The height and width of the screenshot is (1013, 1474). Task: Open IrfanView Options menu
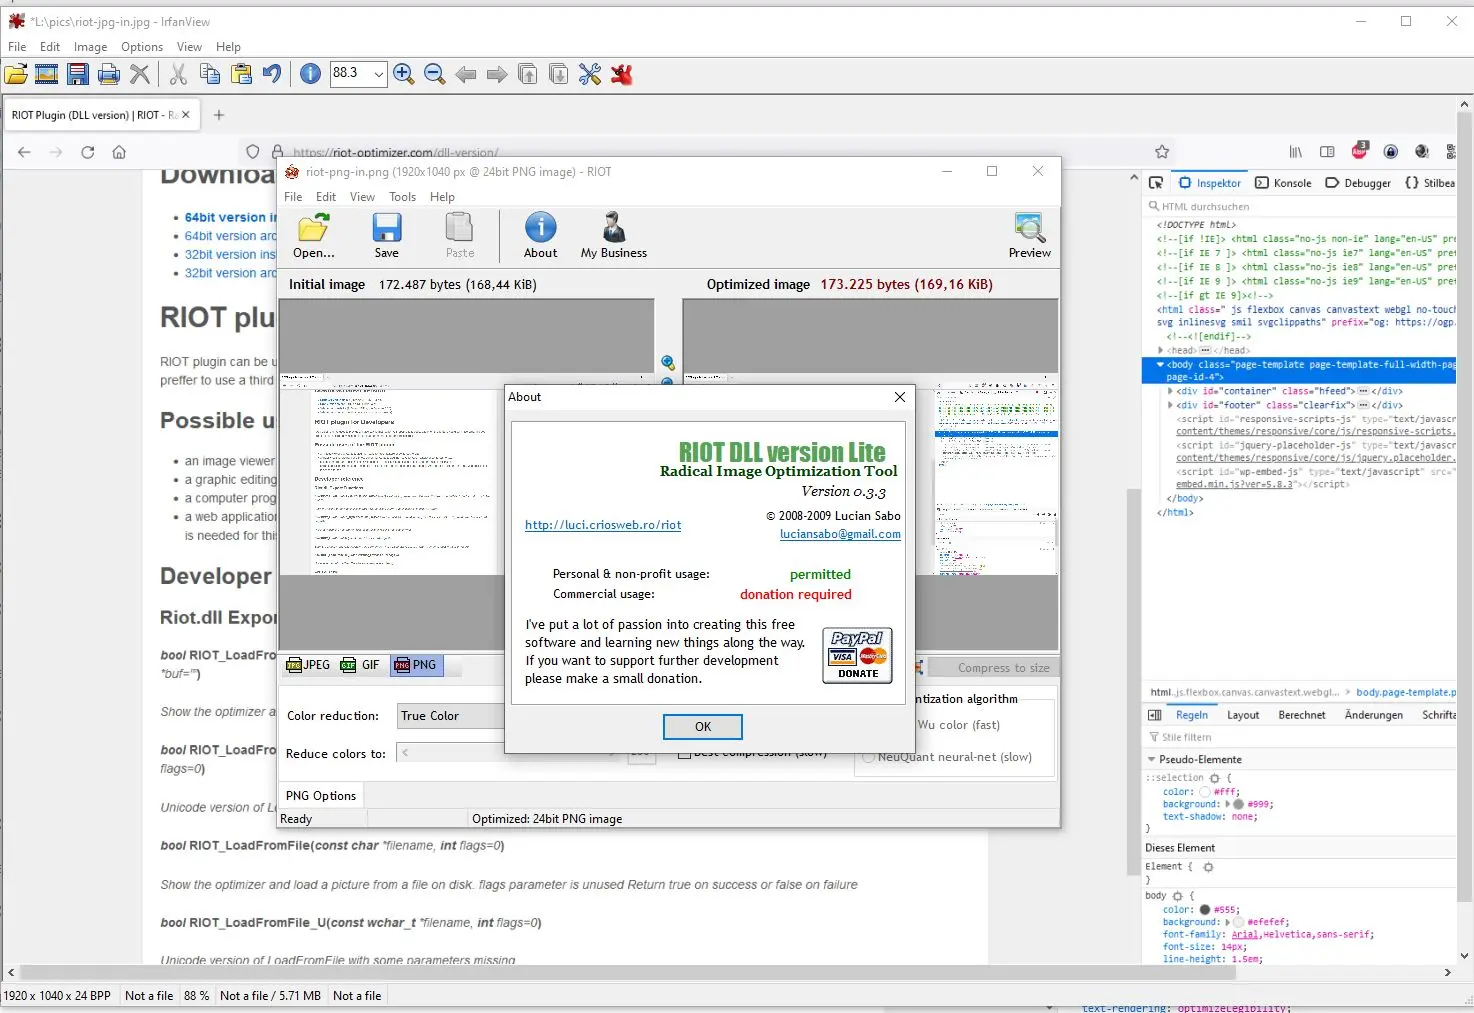coord(142,47)
